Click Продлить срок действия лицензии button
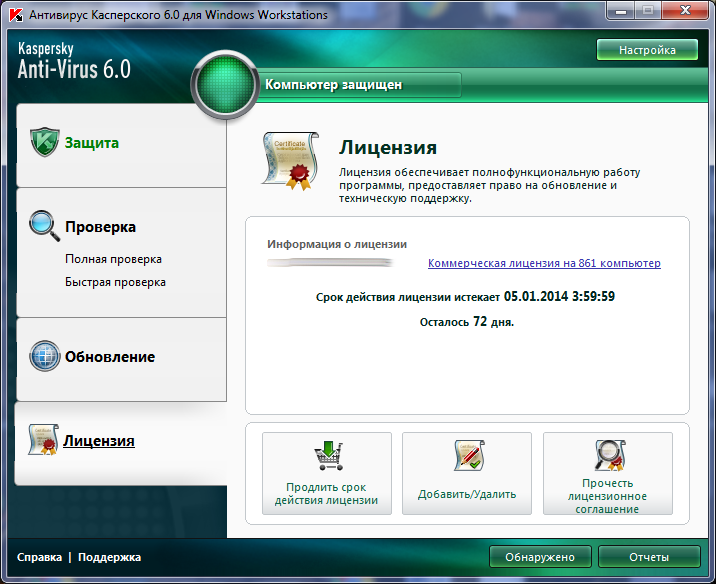This screenshot has width=716, height=584. [x=327, y=474]
